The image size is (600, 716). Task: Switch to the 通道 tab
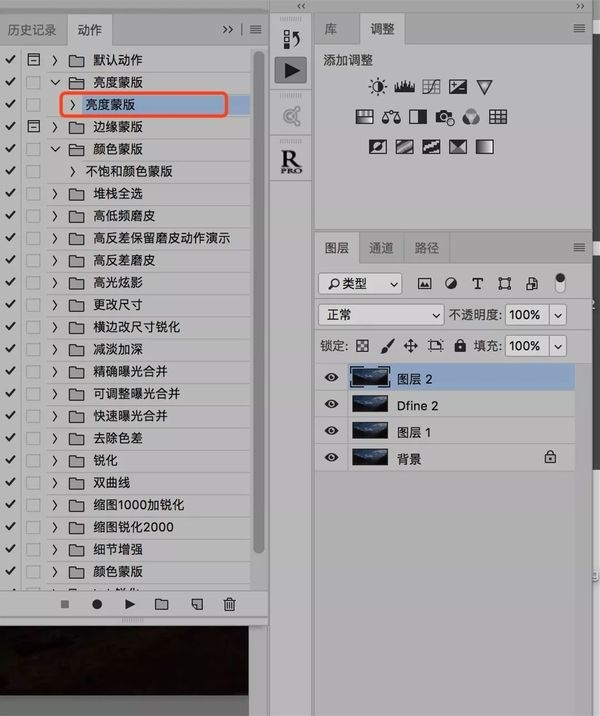(381, 248)
